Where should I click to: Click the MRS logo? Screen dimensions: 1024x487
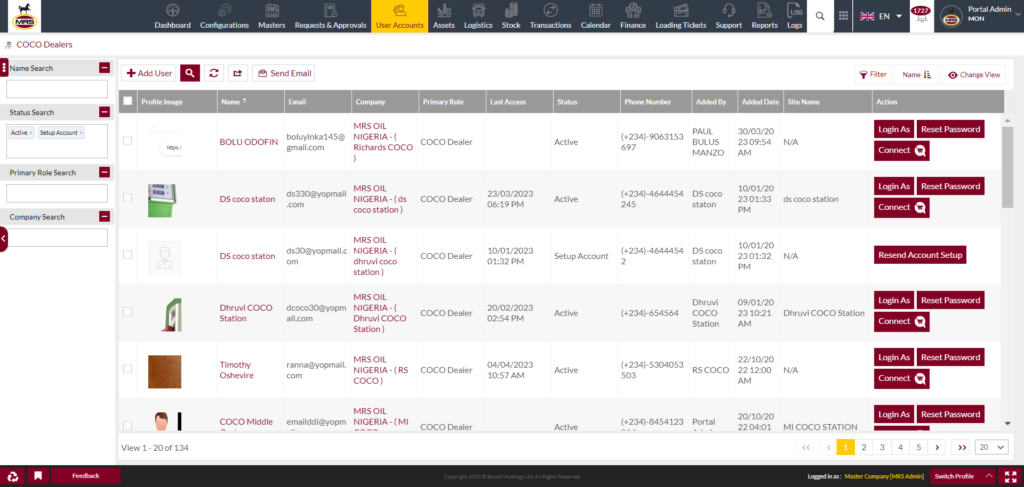(x=25, y=16)
